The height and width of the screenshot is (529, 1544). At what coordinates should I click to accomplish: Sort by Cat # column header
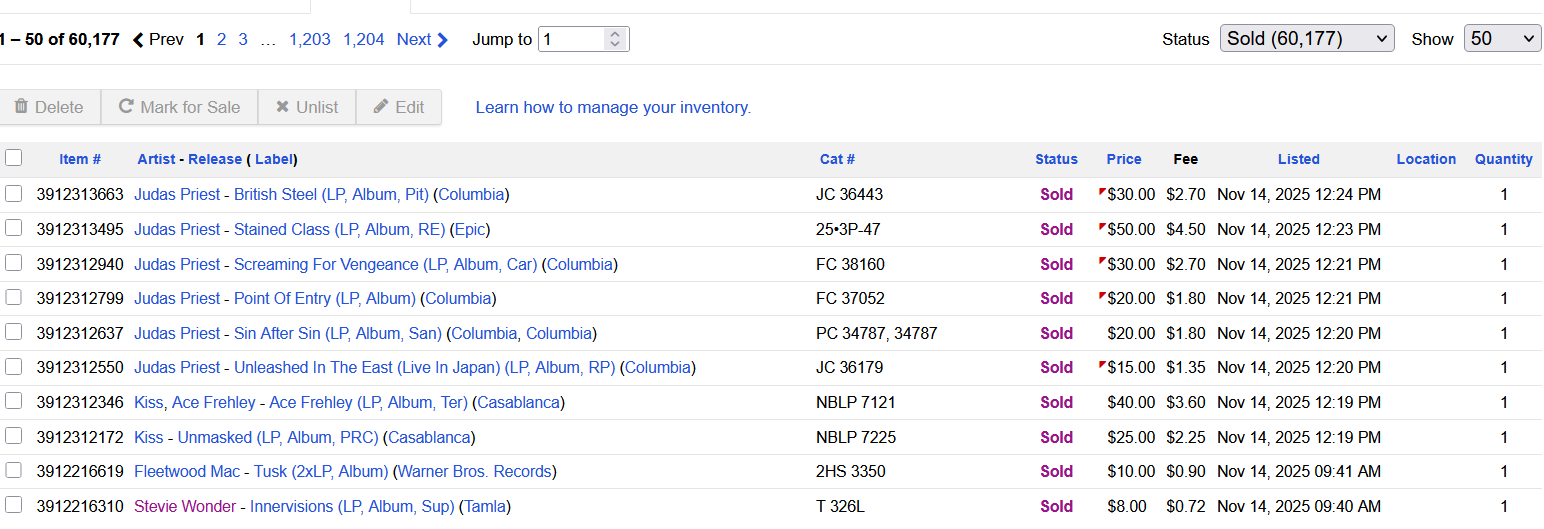pos(837,159)
